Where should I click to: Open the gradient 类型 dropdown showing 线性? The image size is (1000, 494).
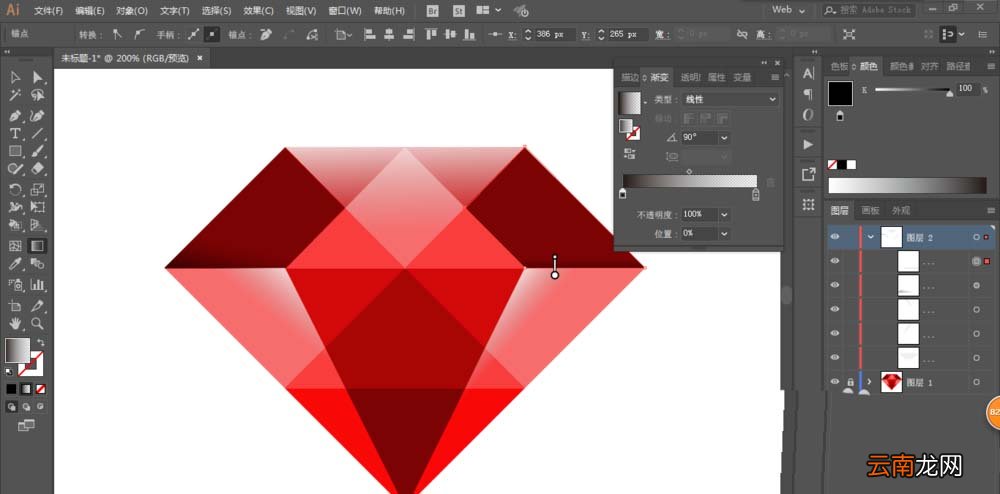730,99
